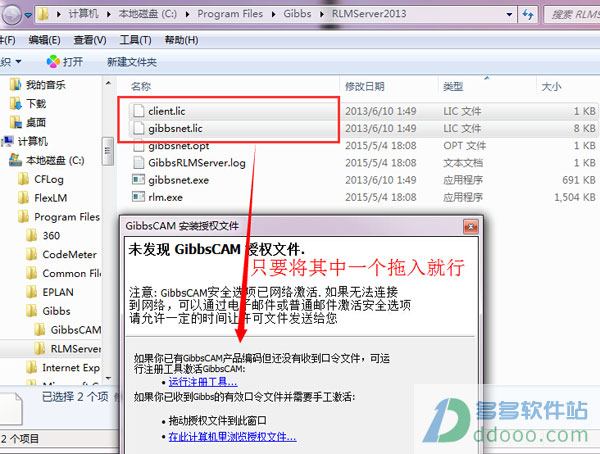Open the 编辑(E) menu
600x454 pixels.
tap(44, 40)
